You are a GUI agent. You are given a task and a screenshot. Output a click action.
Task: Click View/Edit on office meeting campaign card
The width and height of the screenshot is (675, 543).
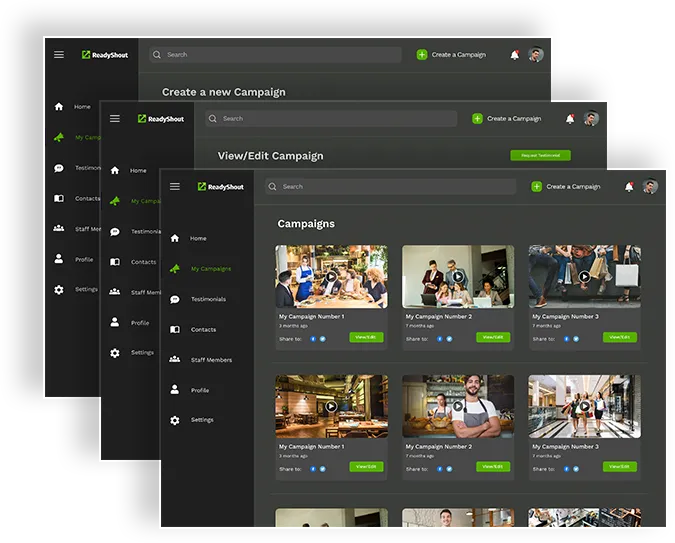point(493,337)
